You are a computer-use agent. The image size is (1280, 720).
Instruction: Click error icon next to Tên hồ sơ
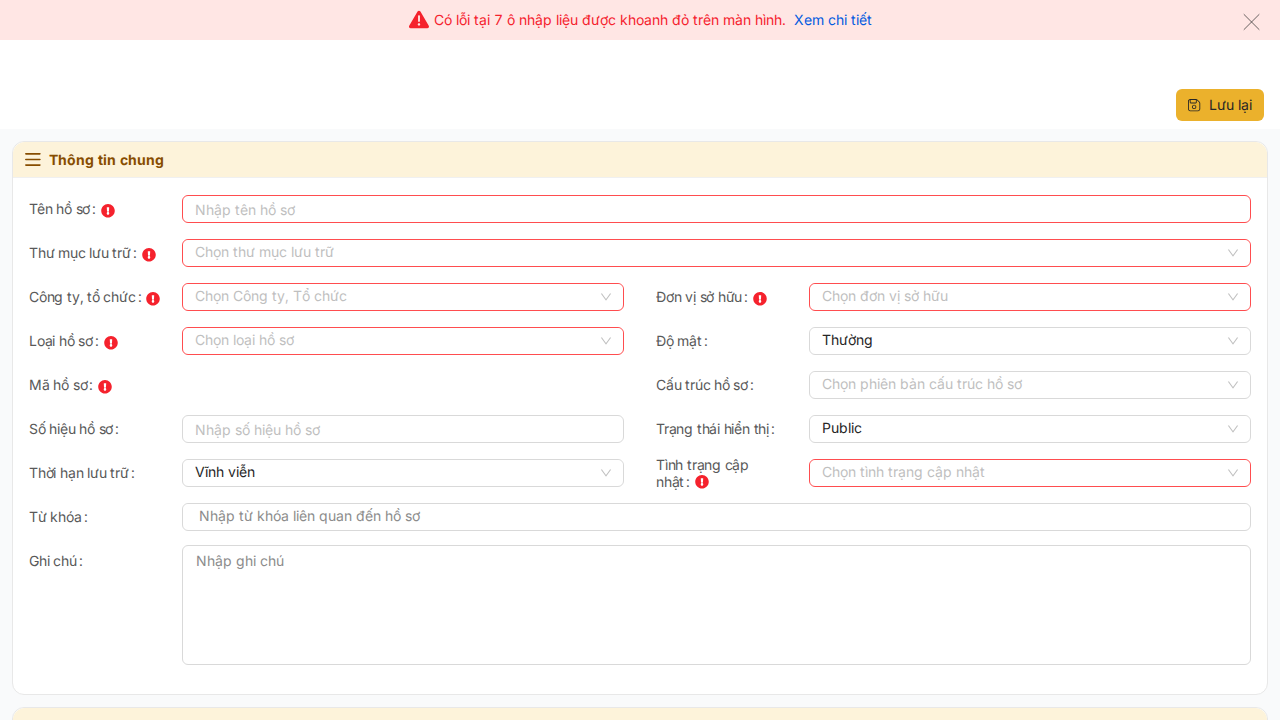[108, 211]
